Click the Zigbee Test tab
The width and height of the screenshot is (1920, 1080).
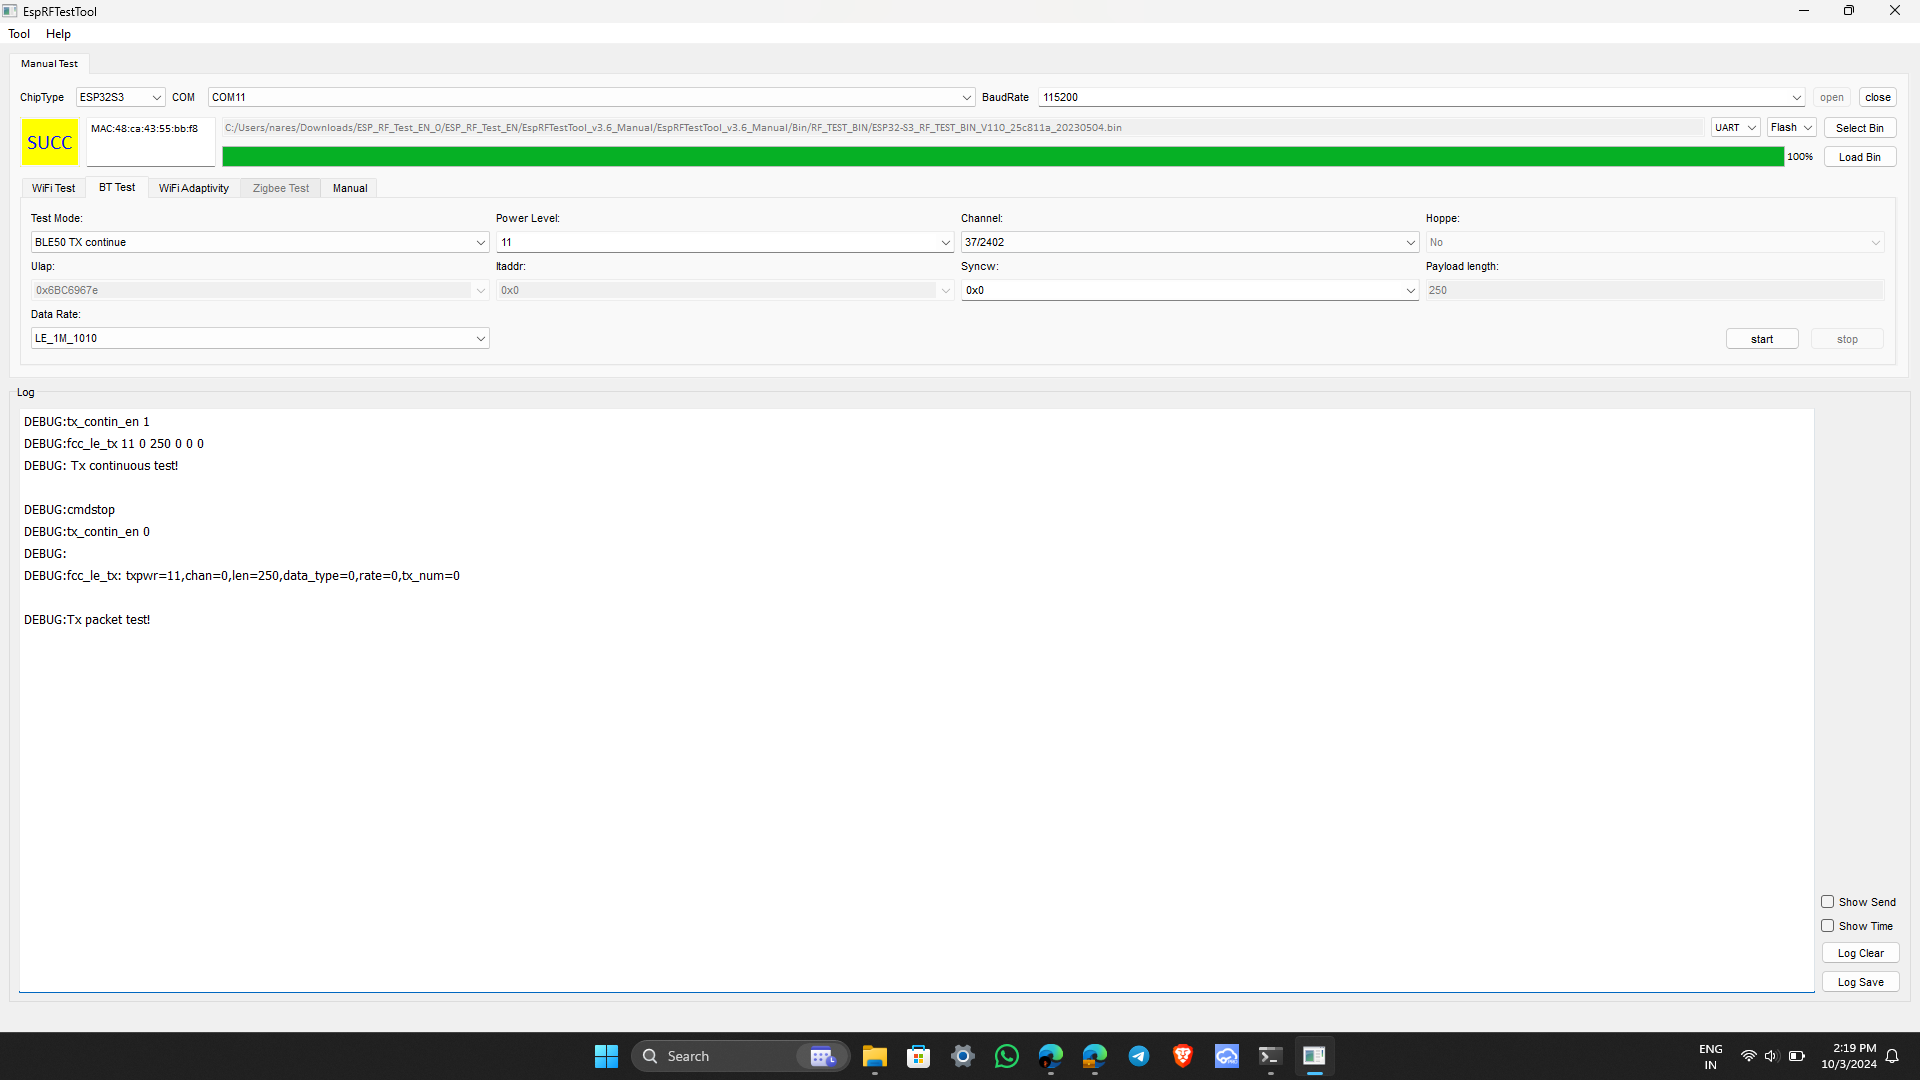coord(281,188)
